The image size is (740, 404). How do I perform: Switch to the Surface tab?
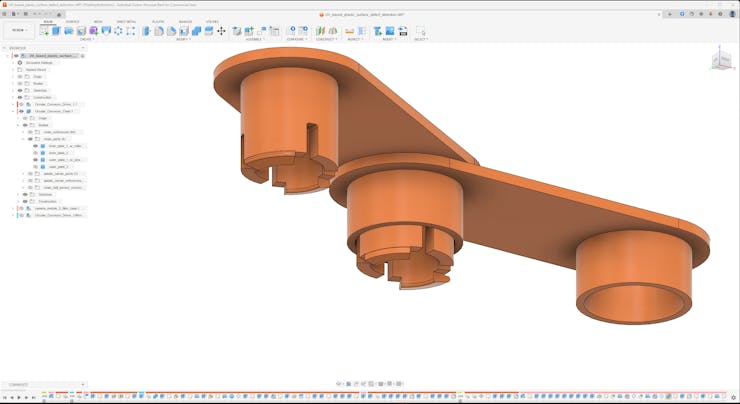[x=72, y=21]
